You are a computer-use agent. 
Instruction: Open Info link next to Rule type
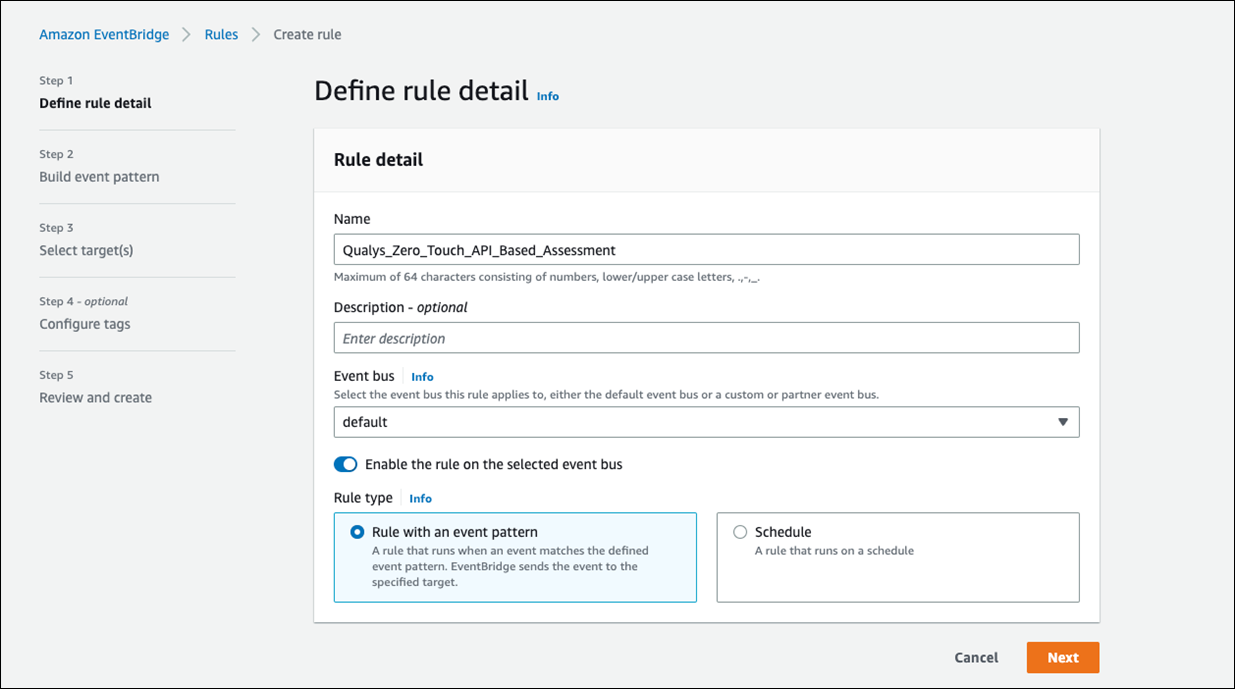coord(420,498)
